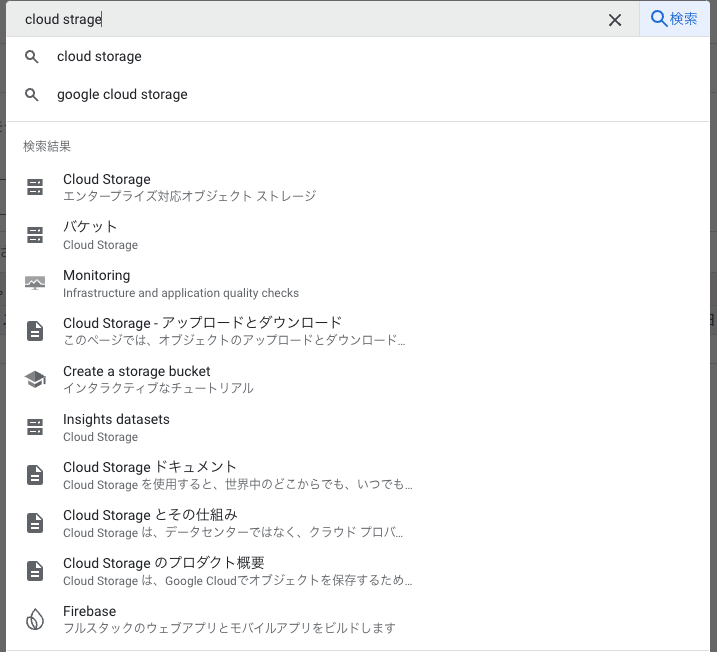Open the Monitoring result
This screenshot has width=717, height=652.
click(358, 283)
